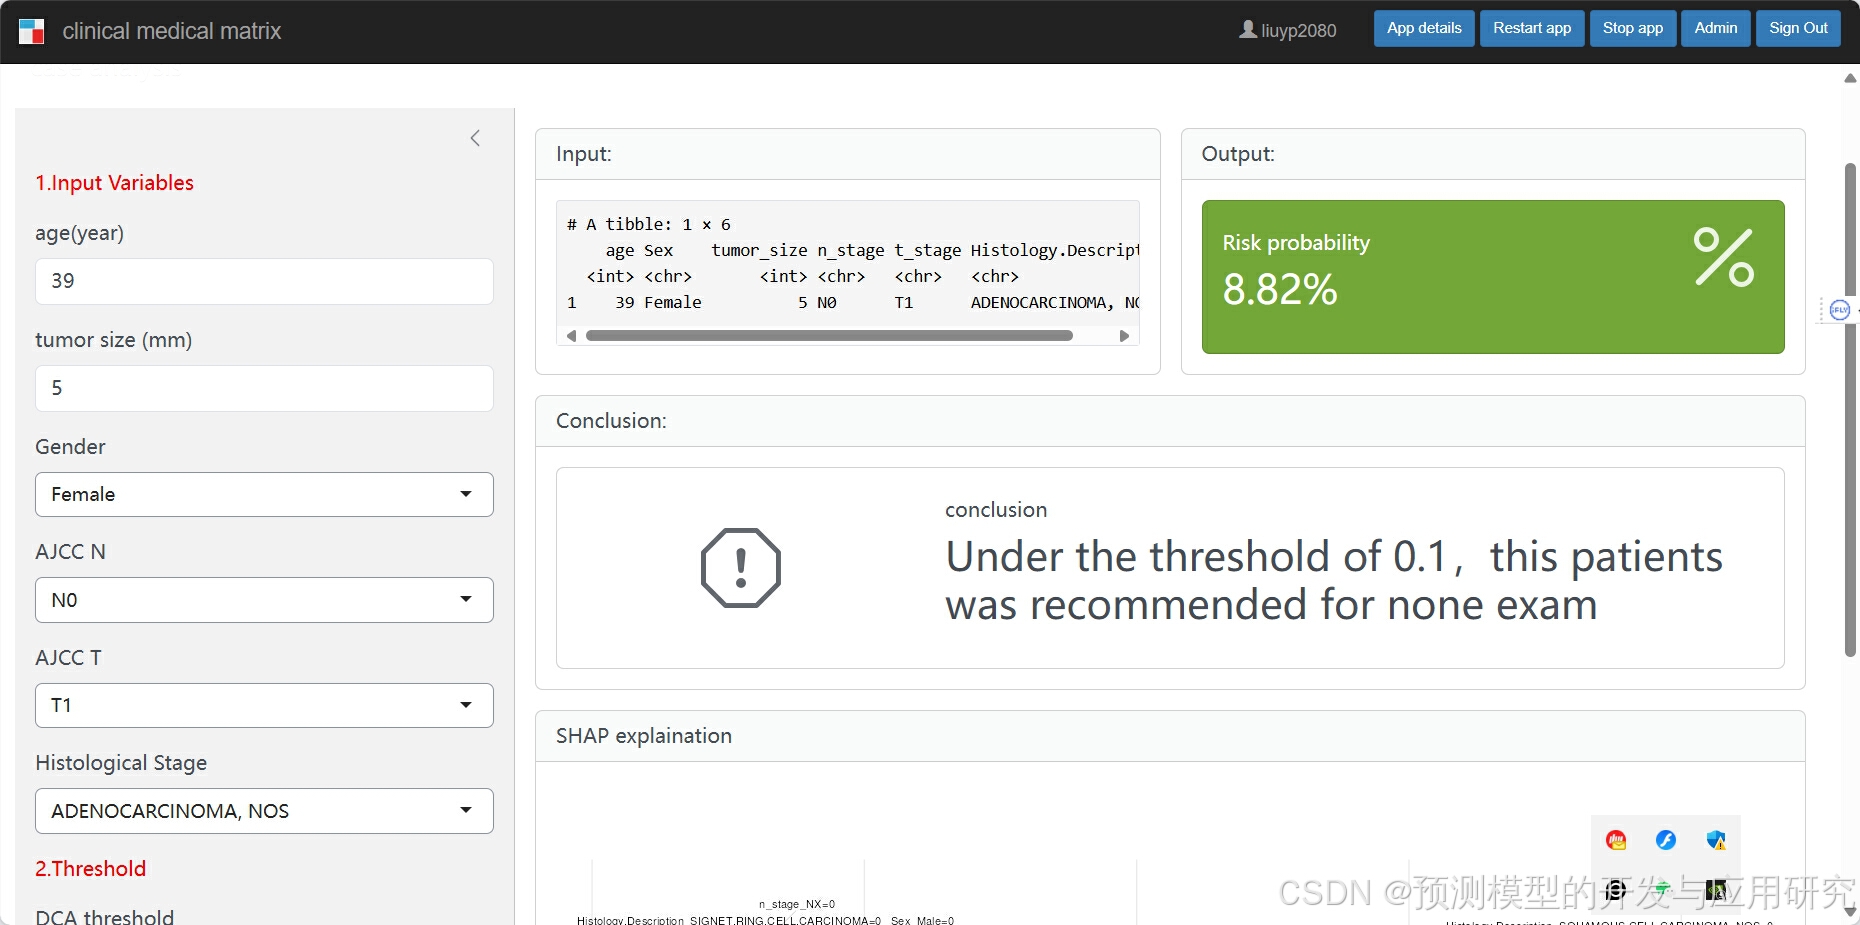This screenshot has width=1860, height=925.
Task: Click the scroll-up arrow of the page scrollbar
Action: click(1850, 78)
